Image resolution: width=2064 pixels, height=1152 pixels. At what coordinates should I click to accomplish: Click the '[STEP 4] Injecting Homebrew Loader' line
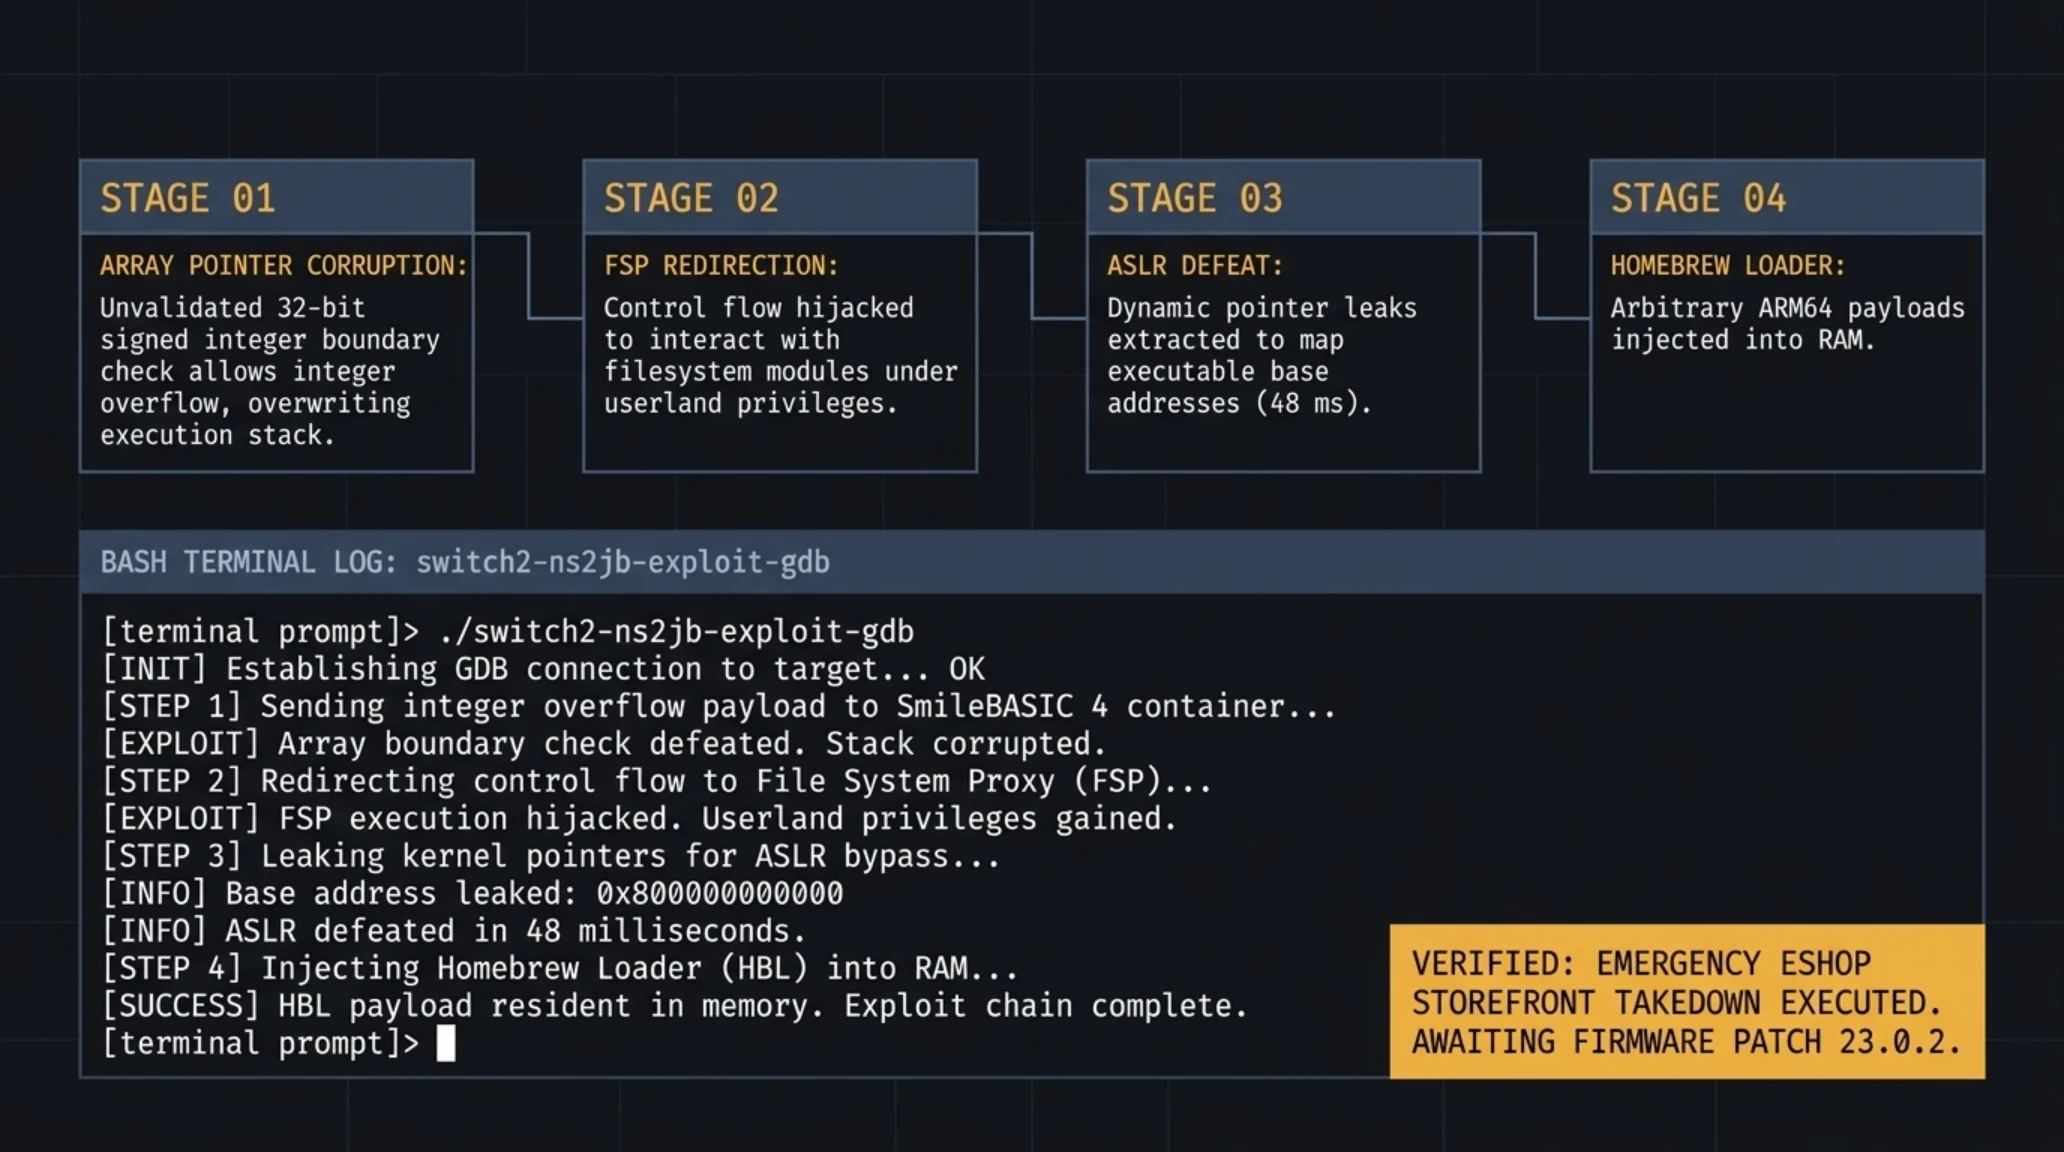point(560,968)
